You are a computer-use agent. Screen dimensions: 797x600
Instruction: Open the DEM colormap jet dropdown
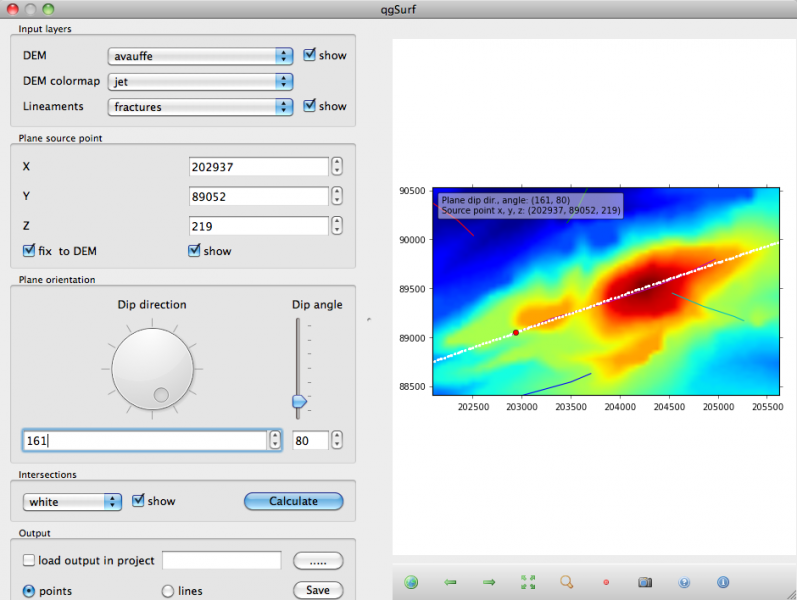coord(199,81)
